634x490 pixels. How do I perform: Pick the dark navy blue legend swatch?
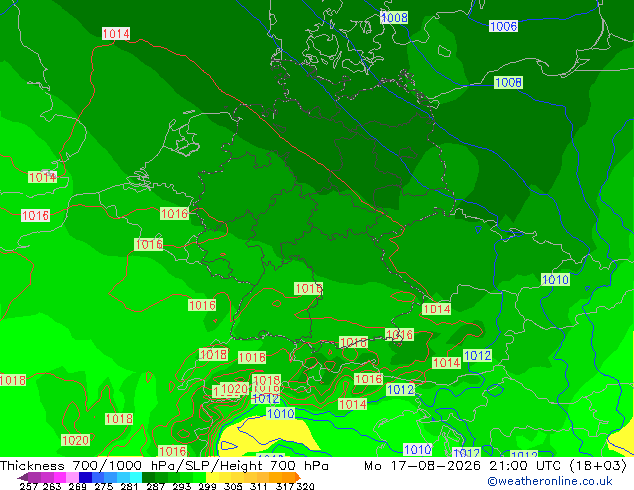tap(85, 477)
